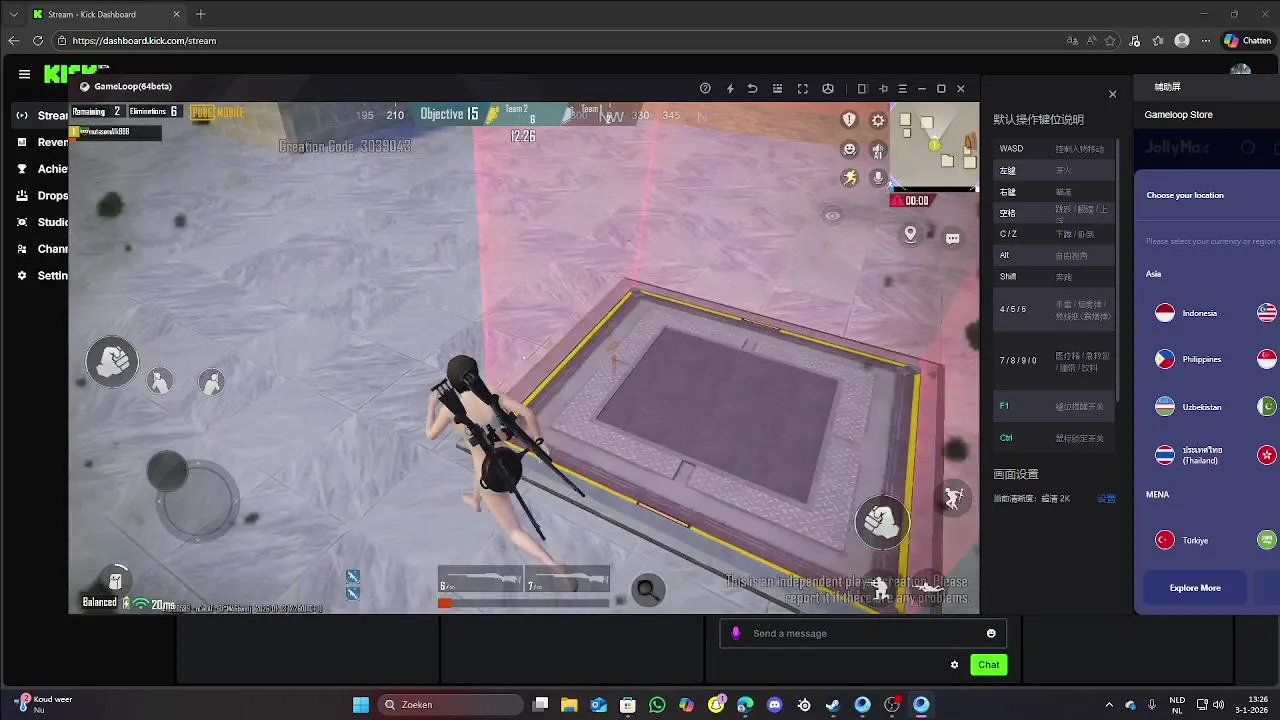This screenshot has width=1280, height=720.
Task: Tap the sprint running-figure icon
Action: tap(850, 178)
